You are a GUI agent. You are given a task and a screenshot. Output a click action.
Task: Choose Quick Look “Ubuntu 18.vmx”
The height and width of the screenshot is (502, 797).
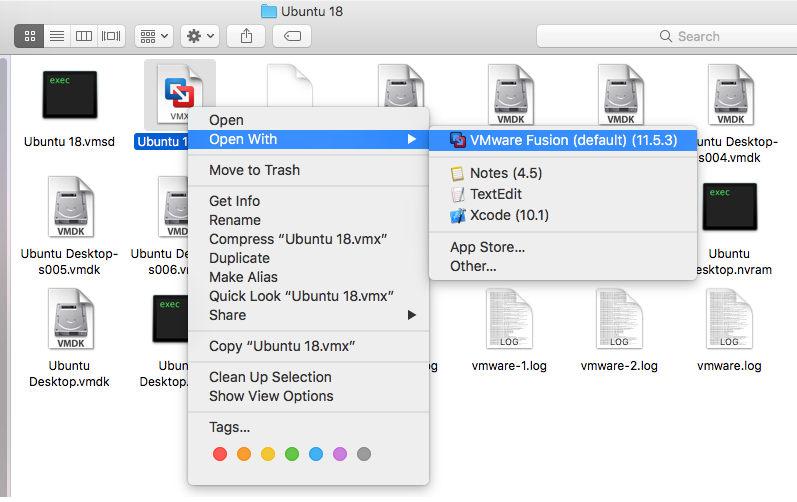point(308,296)
